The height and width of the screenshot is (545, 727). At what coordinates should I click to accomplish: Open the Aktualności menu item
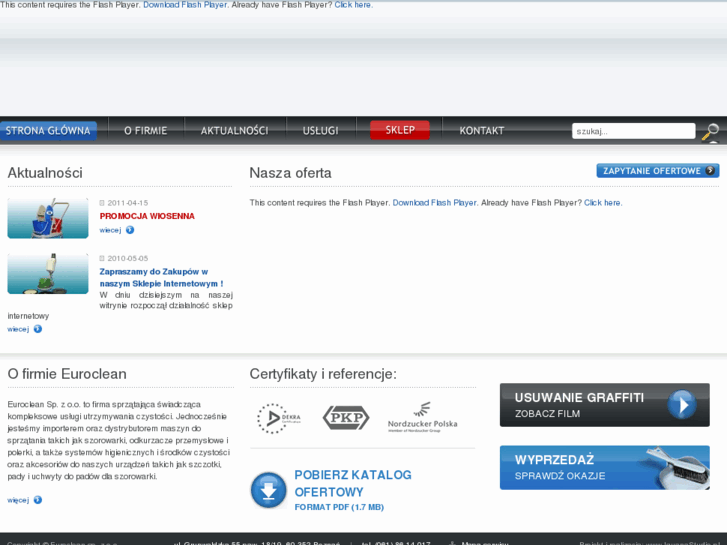[x=235, y=131]
